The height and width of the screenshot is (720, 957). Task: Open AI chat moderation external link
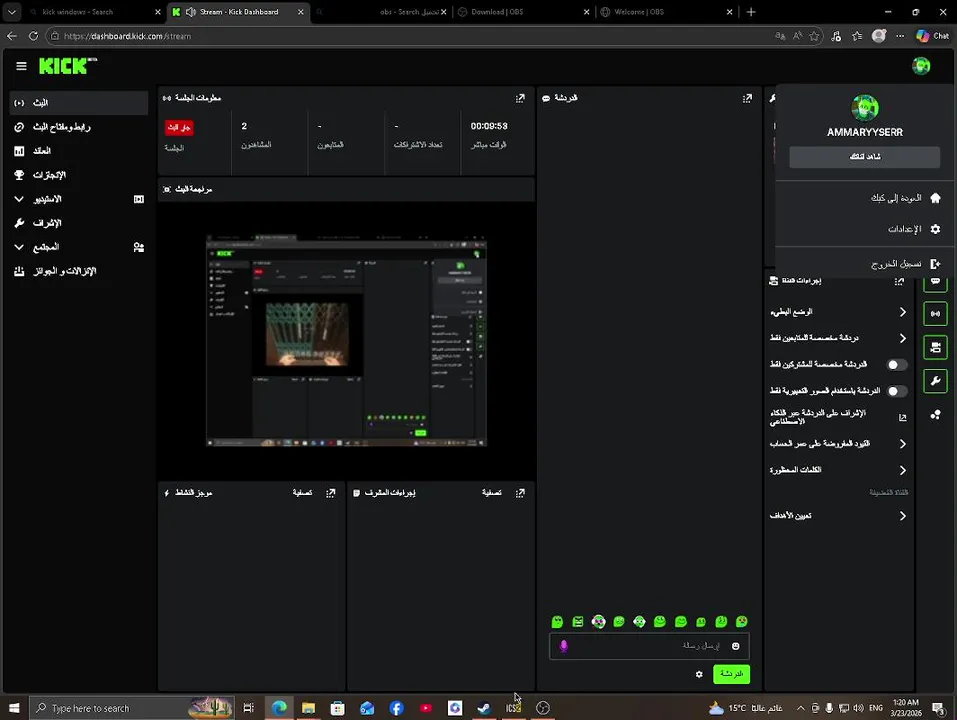pos(903,418)
